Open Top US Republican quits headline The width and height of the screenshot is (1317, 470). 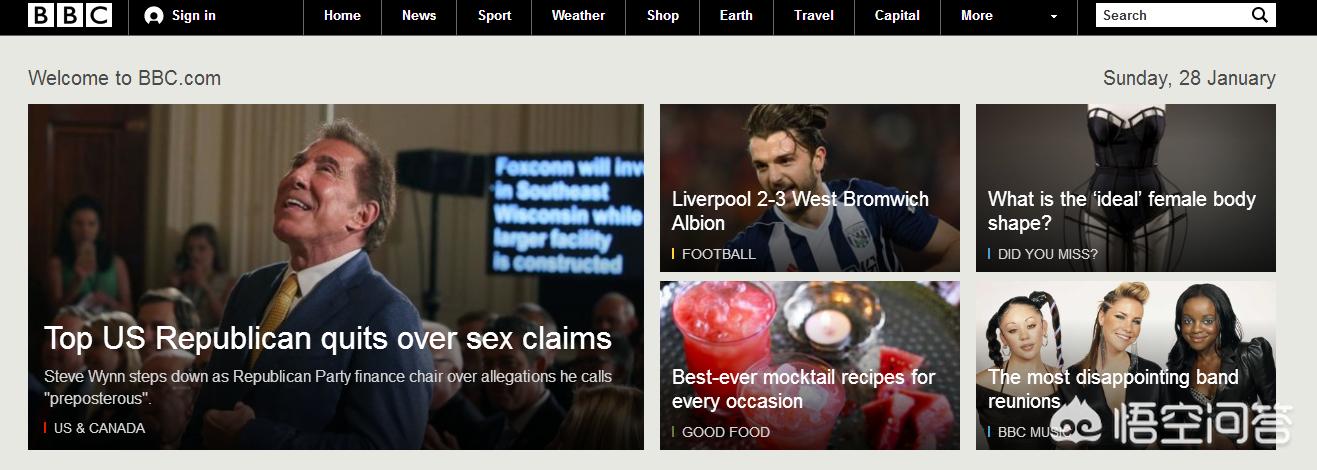click(328, 338)
